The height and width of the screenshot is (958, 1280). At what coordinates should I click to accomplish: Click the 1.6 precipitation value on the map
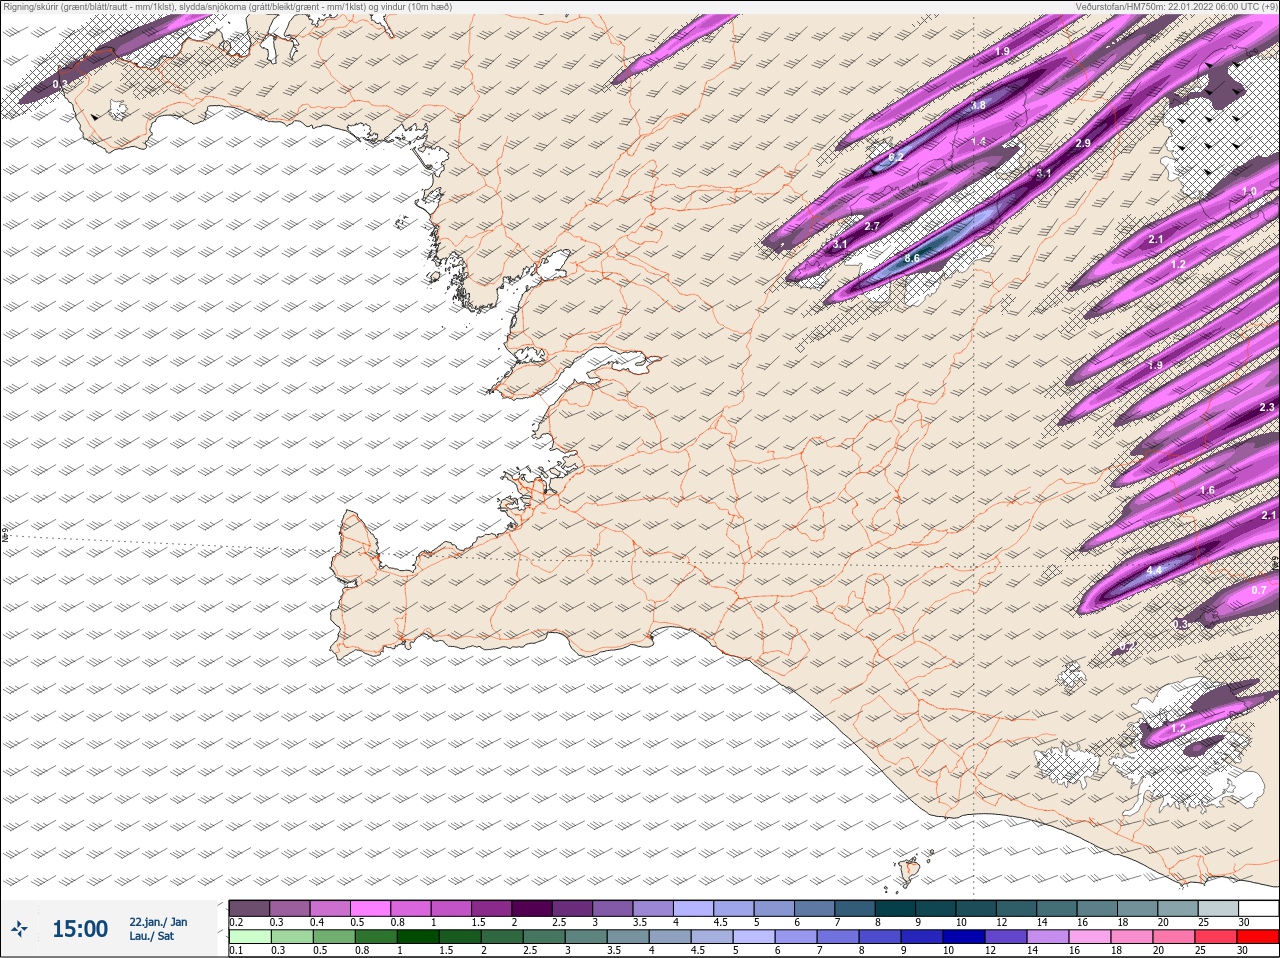1207,491
